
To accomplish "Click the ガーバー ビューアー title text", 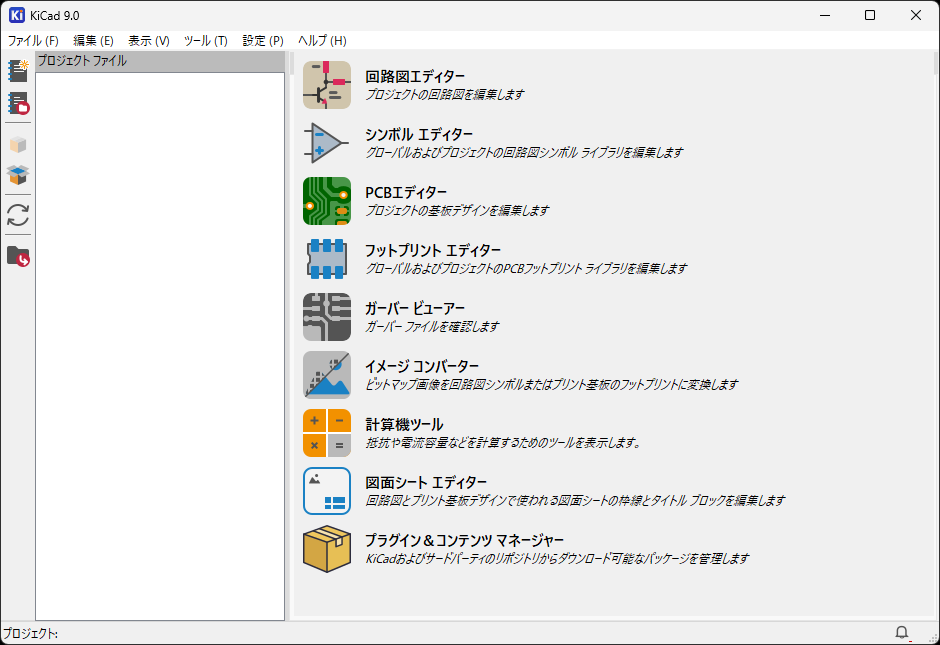I will coord(415,309).
